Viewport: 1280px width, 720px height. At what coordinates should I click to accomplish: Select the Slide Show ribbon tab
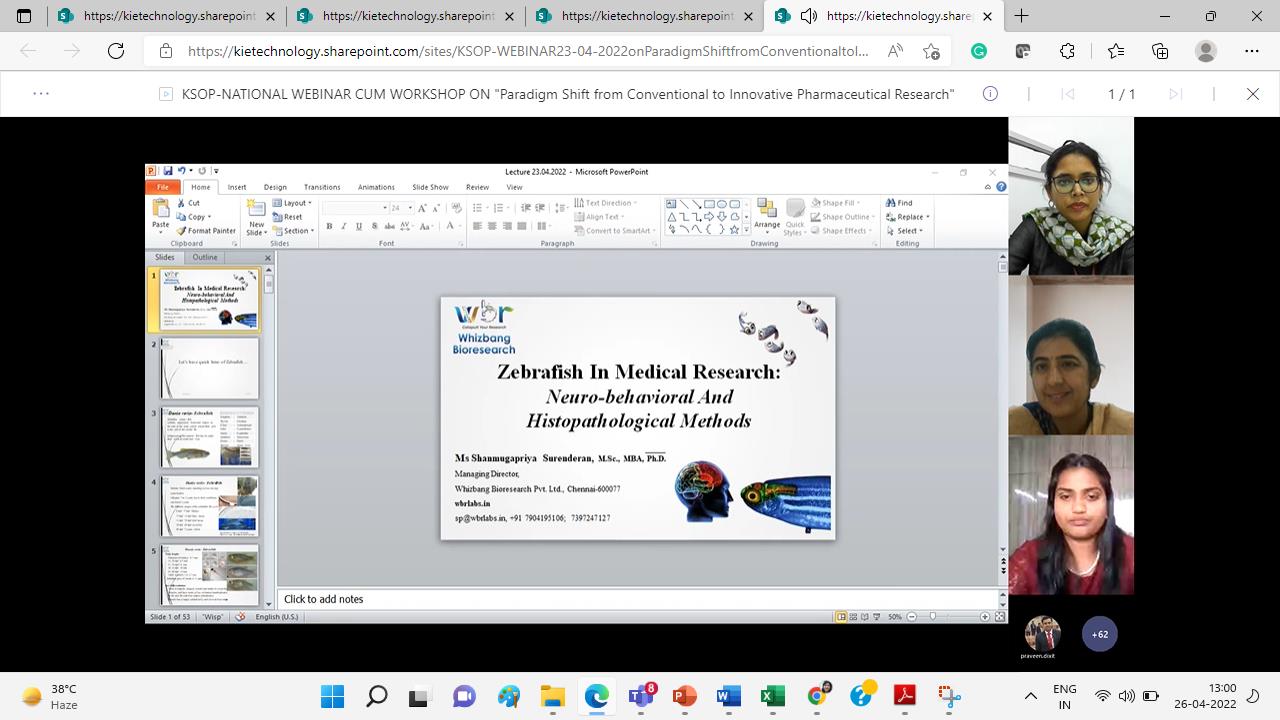pyautogui.click(x=430, y=187)
